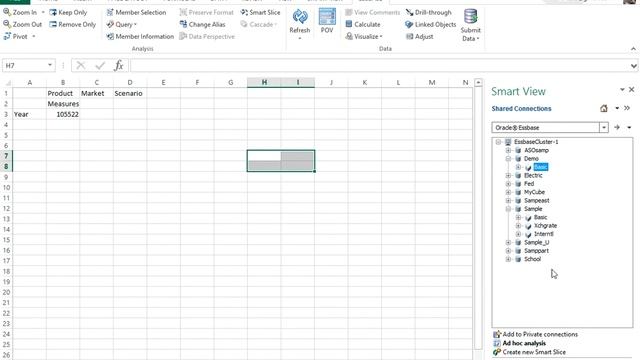Open Linked Objects
Screen dimensions: 640x360
431,24
